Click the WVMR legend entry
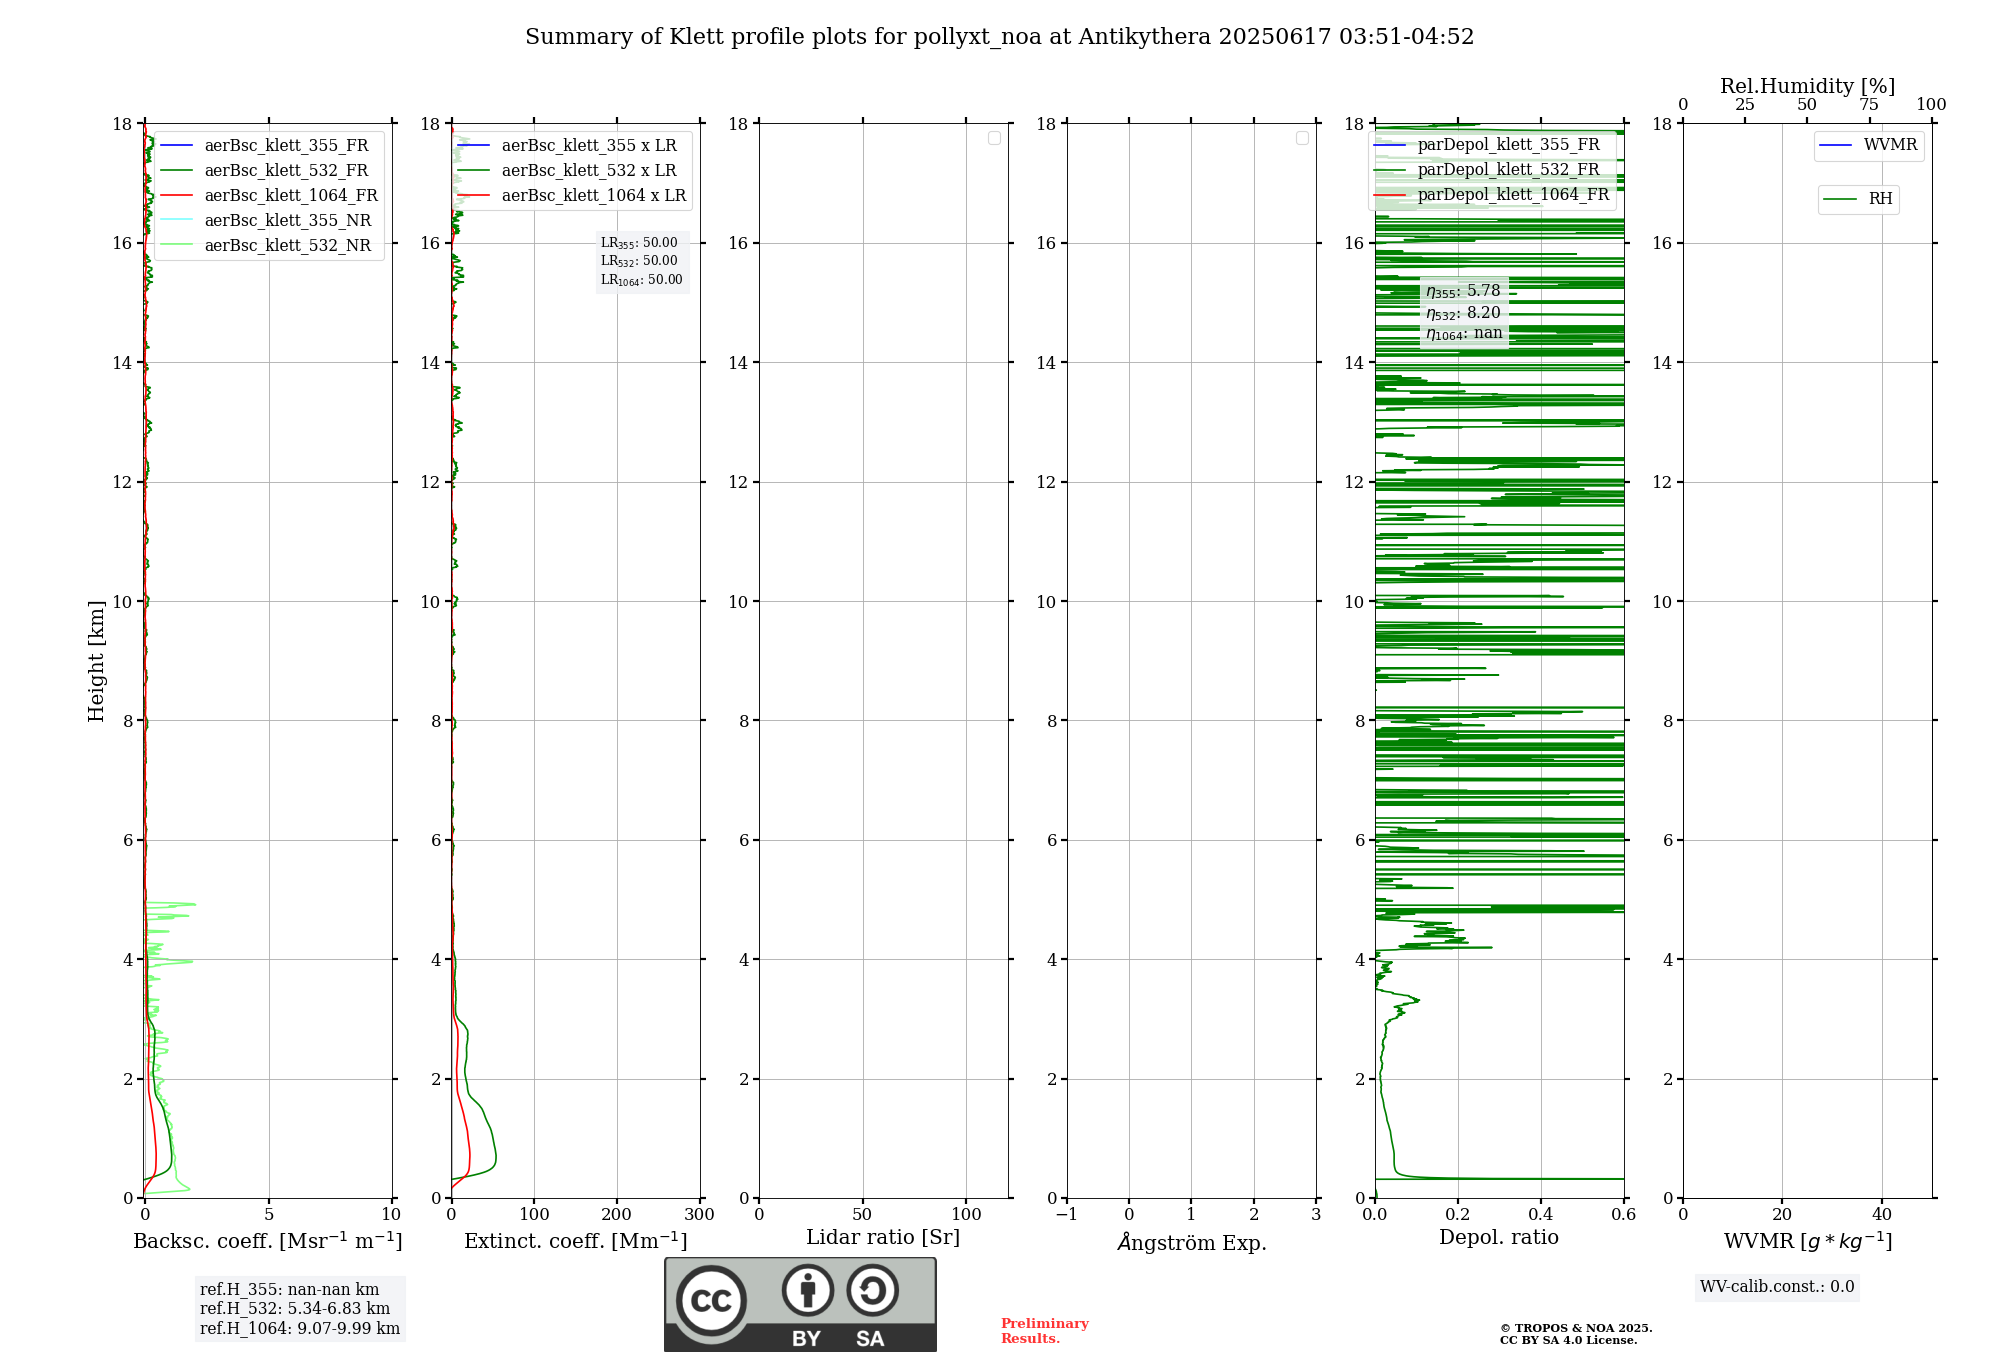Screen dimensions: 2000x1360 pos(1869,145)
